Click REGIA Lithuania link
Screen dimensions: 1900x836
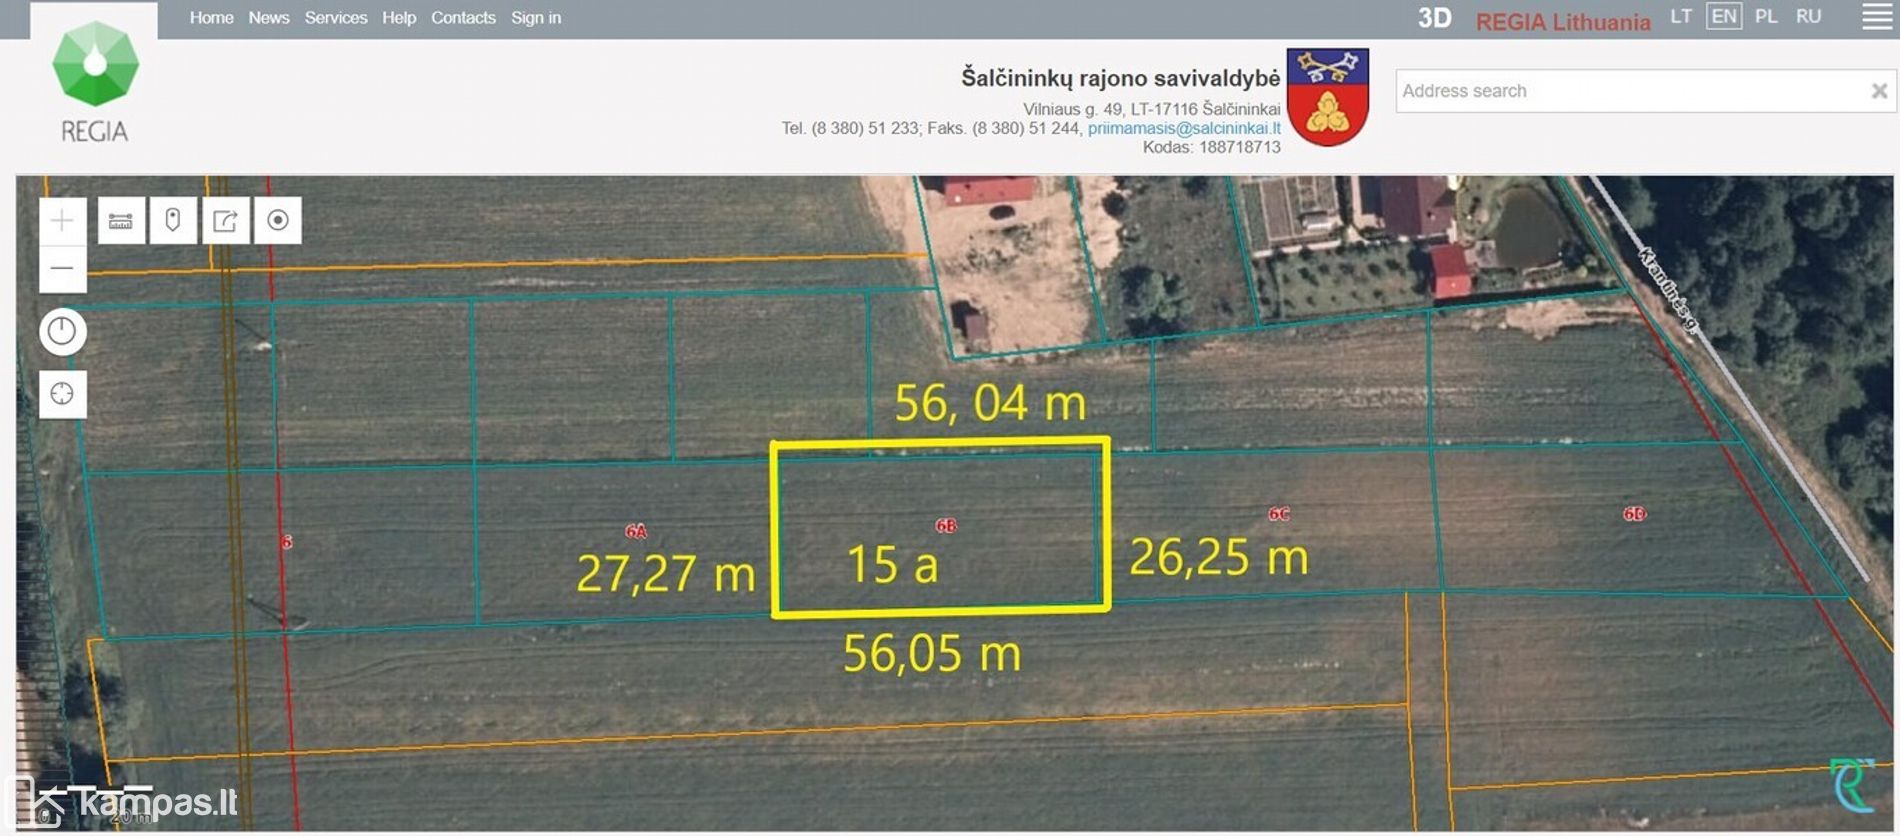click(1563, 21)
